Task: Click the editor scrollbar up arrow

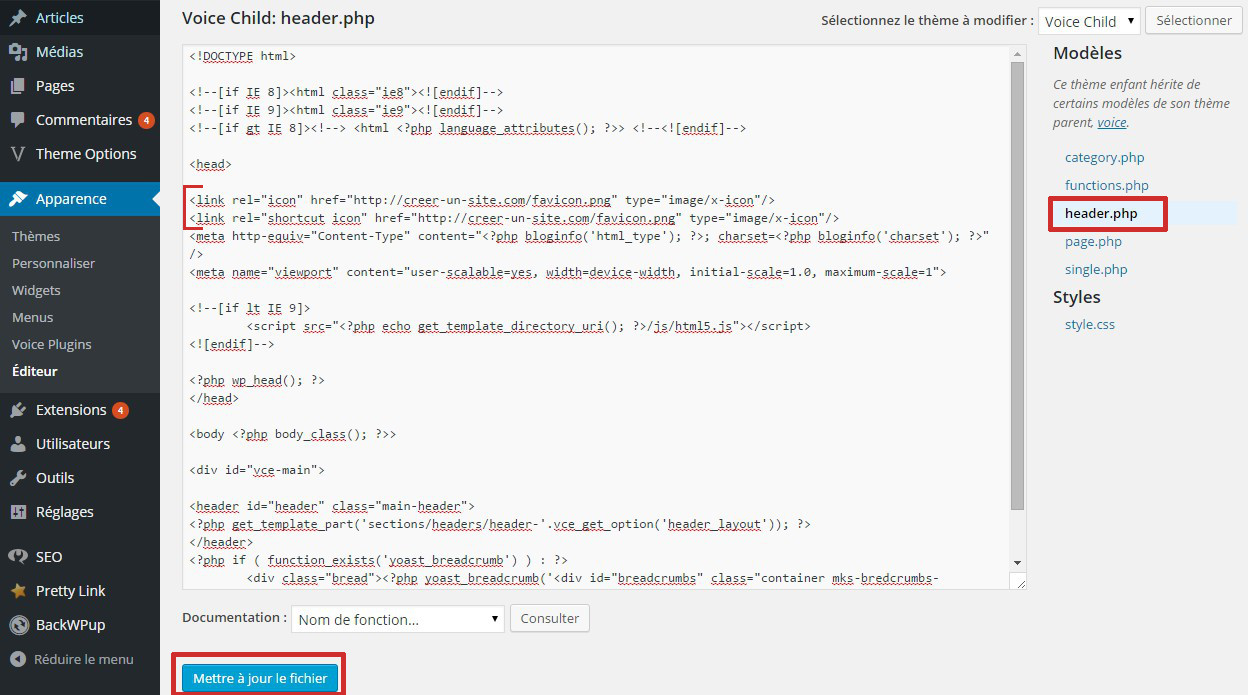Action: coord(1018,52)
